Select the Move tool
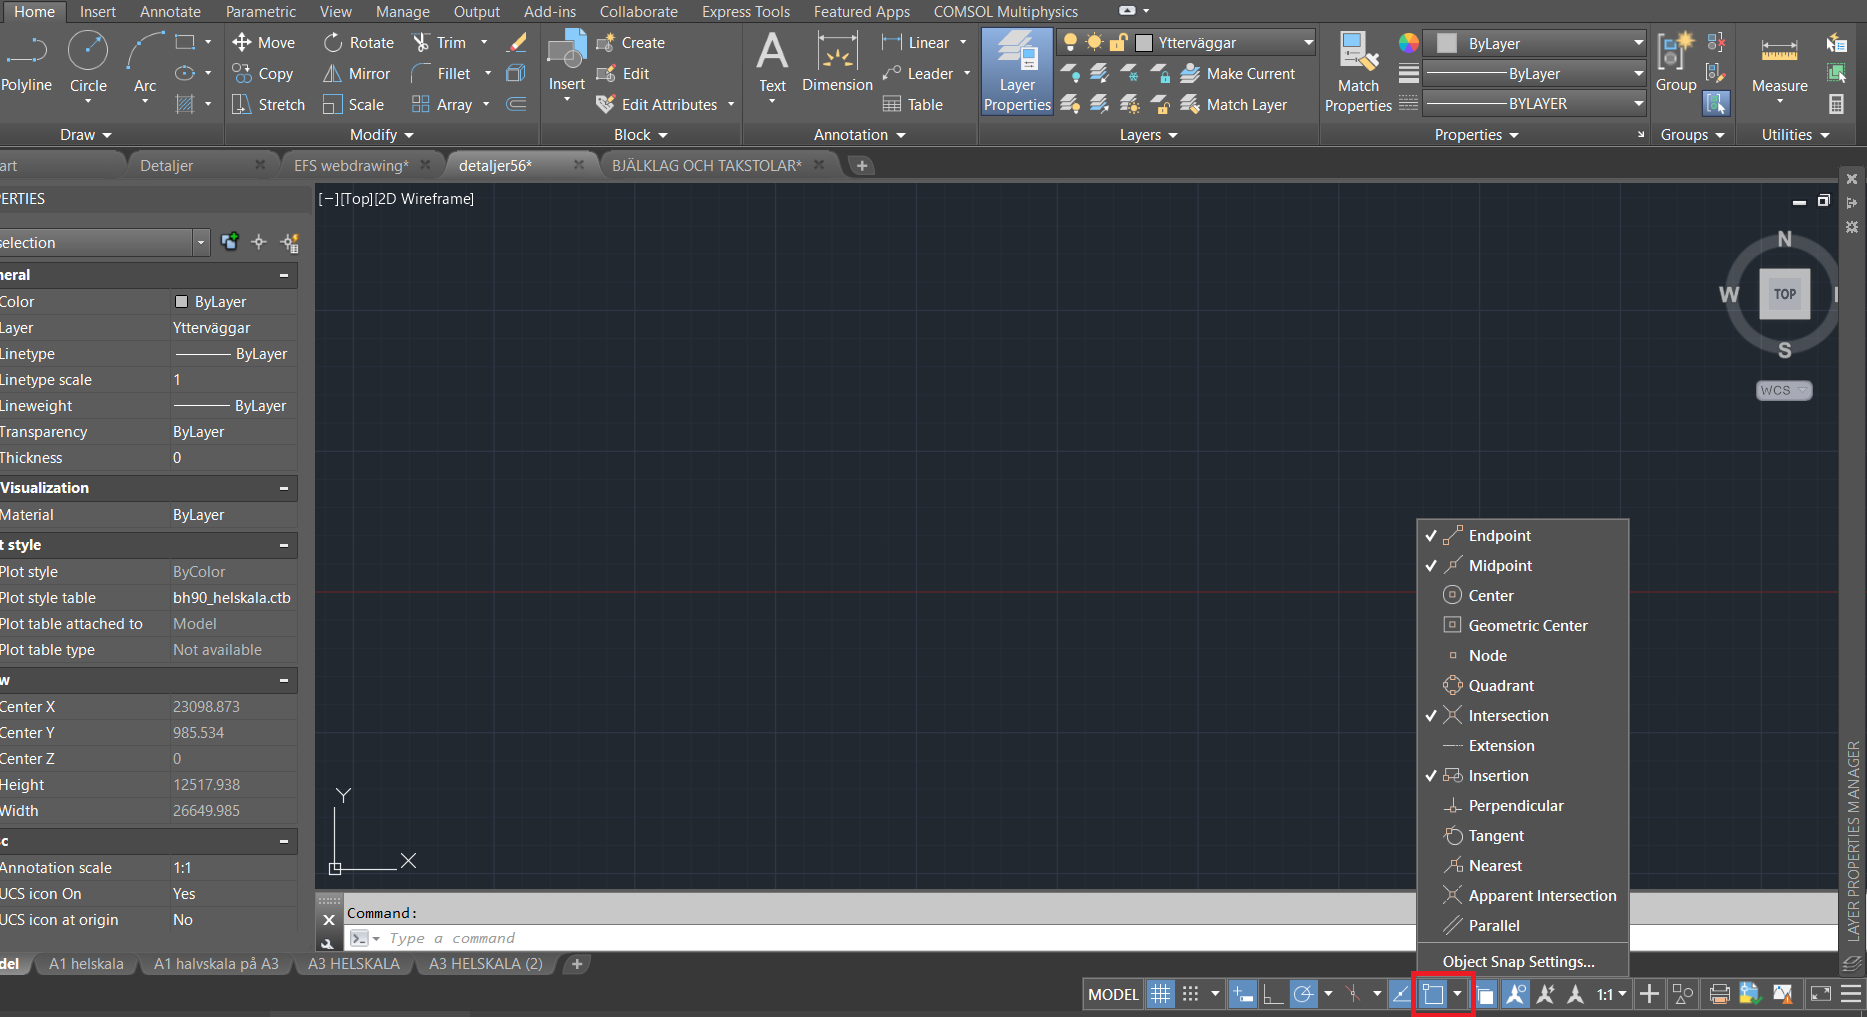Image resolution: width=1867 pixels, height=1017 pixels. (263, 42)
